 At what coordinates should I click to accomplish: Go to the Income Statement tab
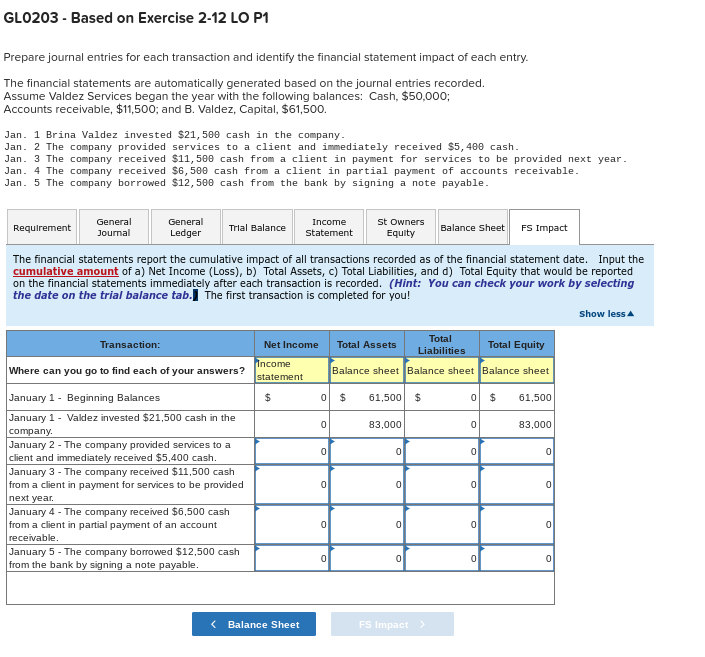pyautogui.click(x=329, y=227)
